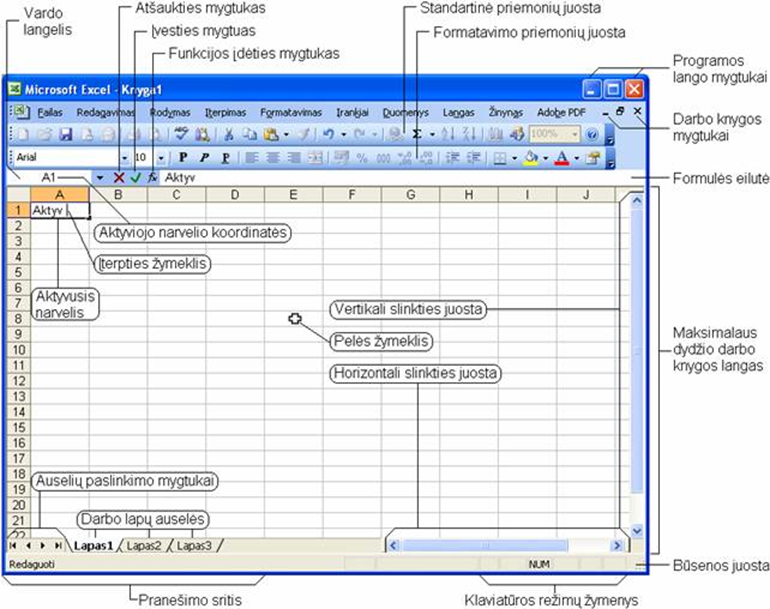The image size is (770, 609).
Task: Expand the Arial font name dropdown
Action: pyautogui.click(x=124, y=158)
